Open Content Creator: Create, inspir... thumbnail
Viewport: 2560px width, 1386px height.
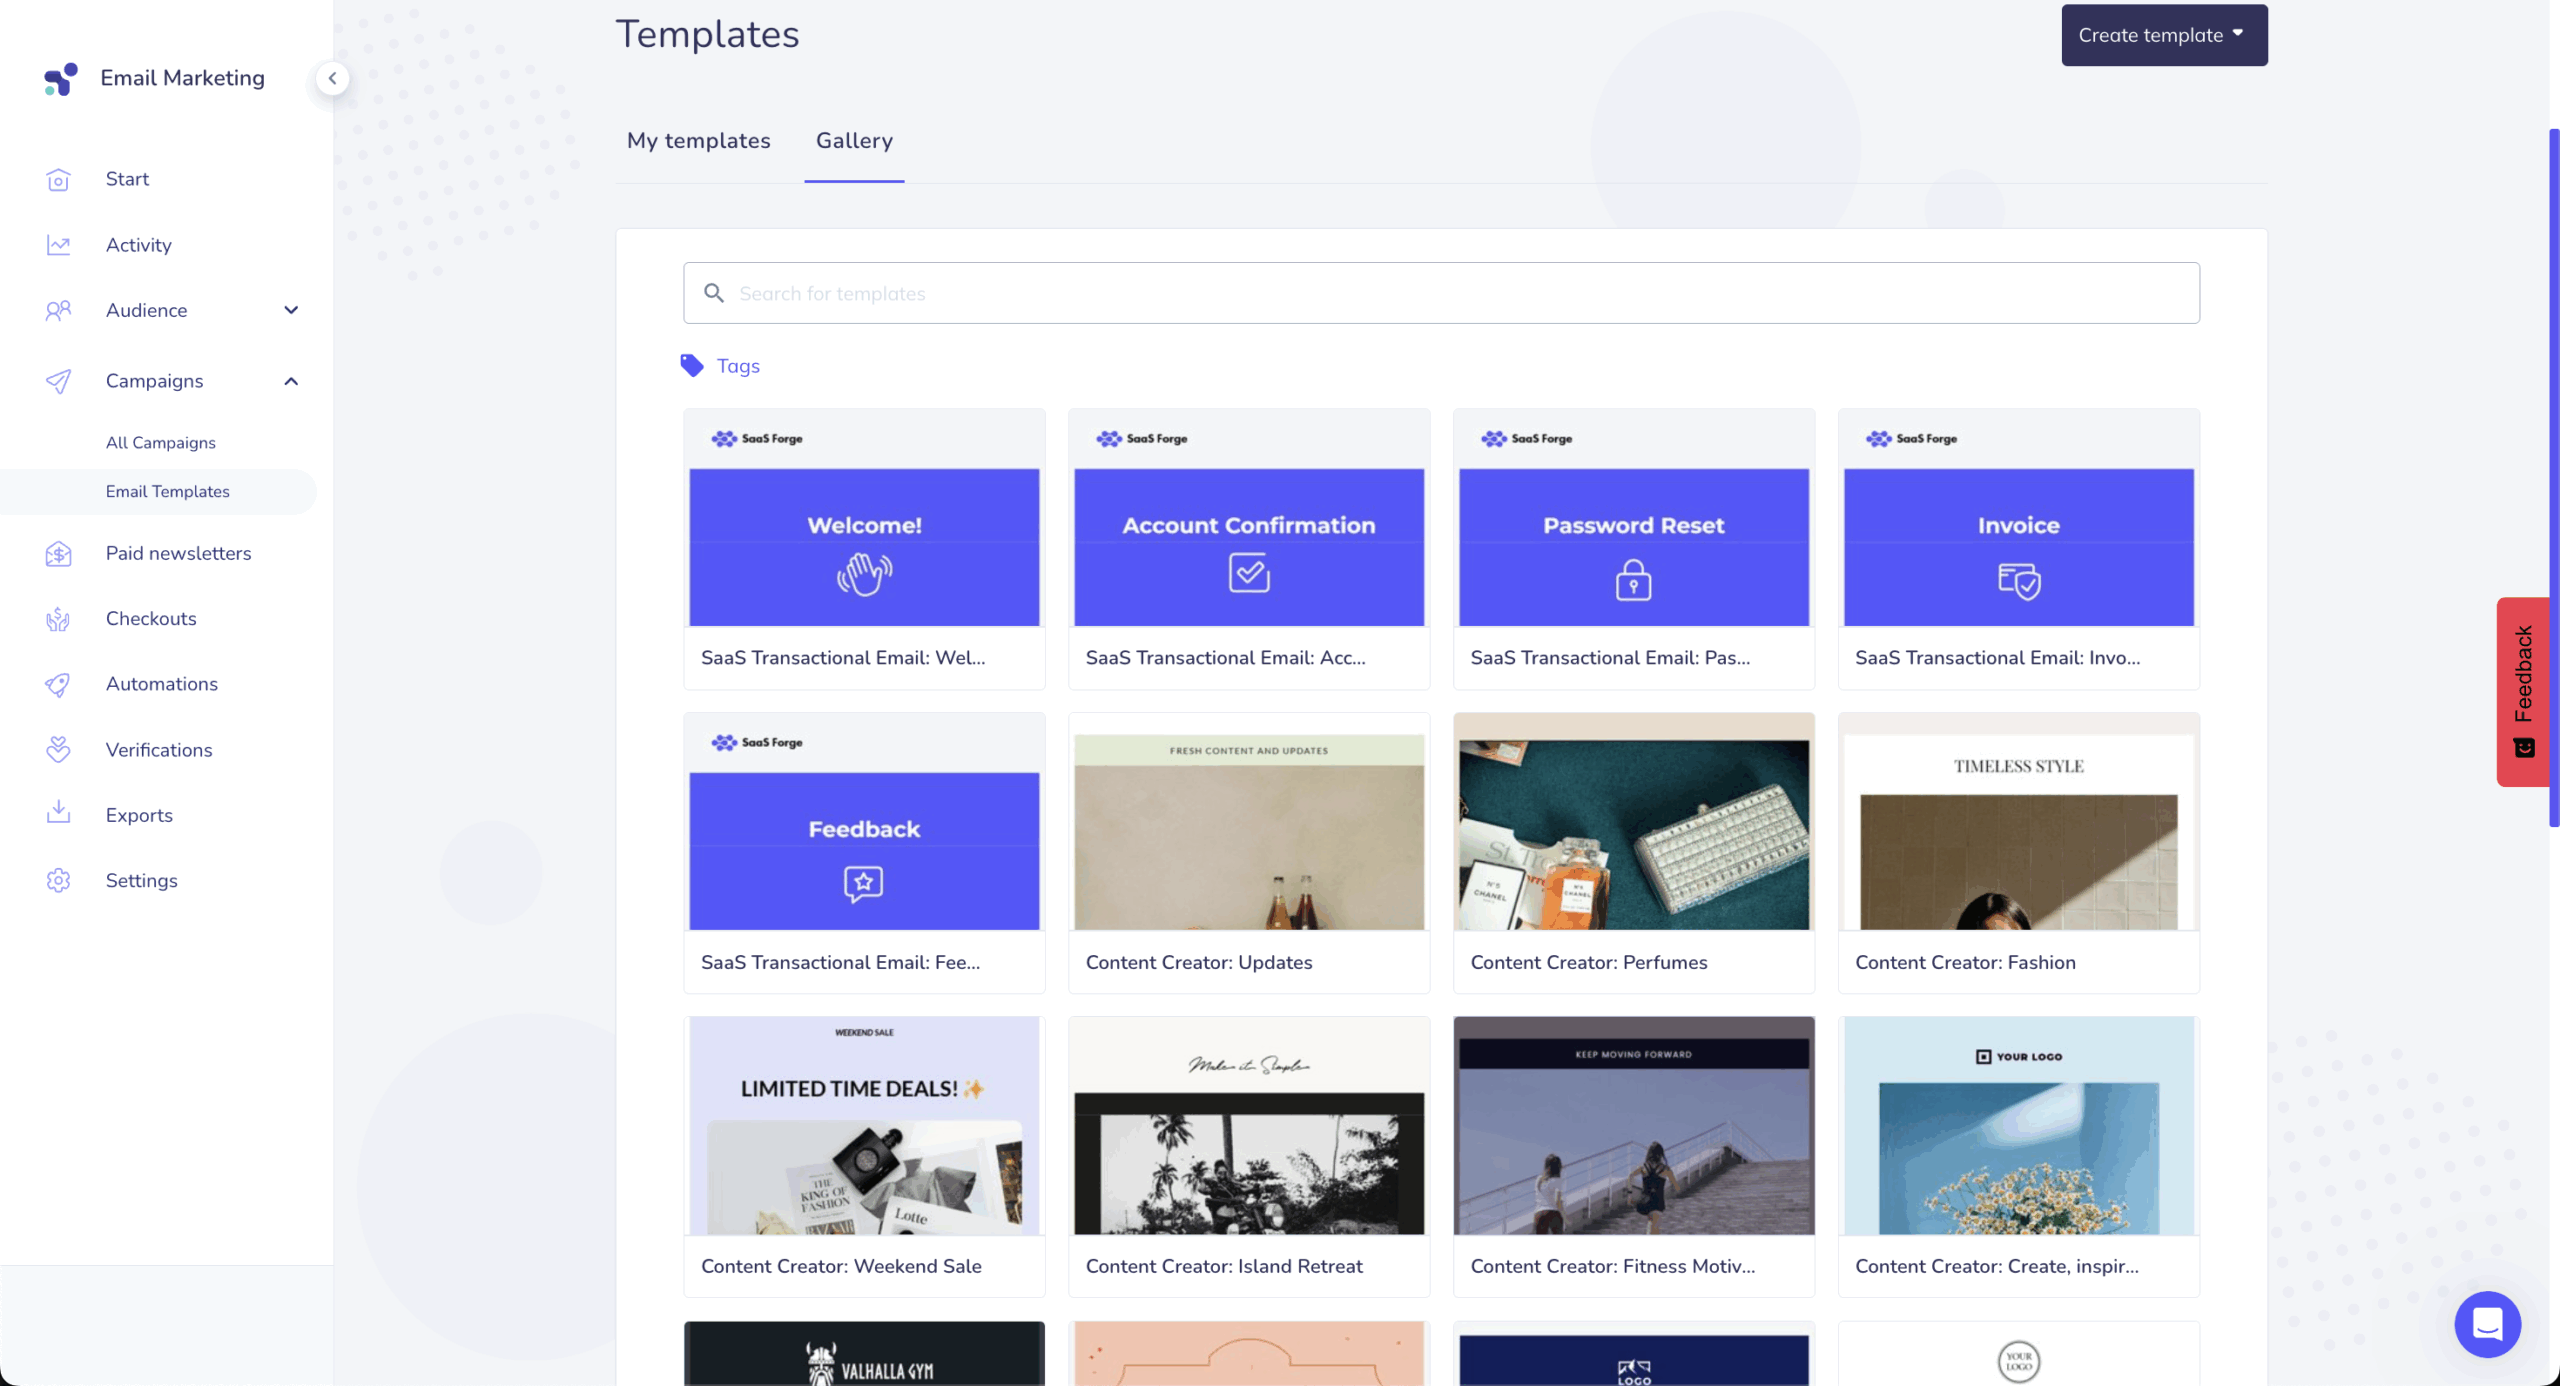[x=2019, y=1126]
